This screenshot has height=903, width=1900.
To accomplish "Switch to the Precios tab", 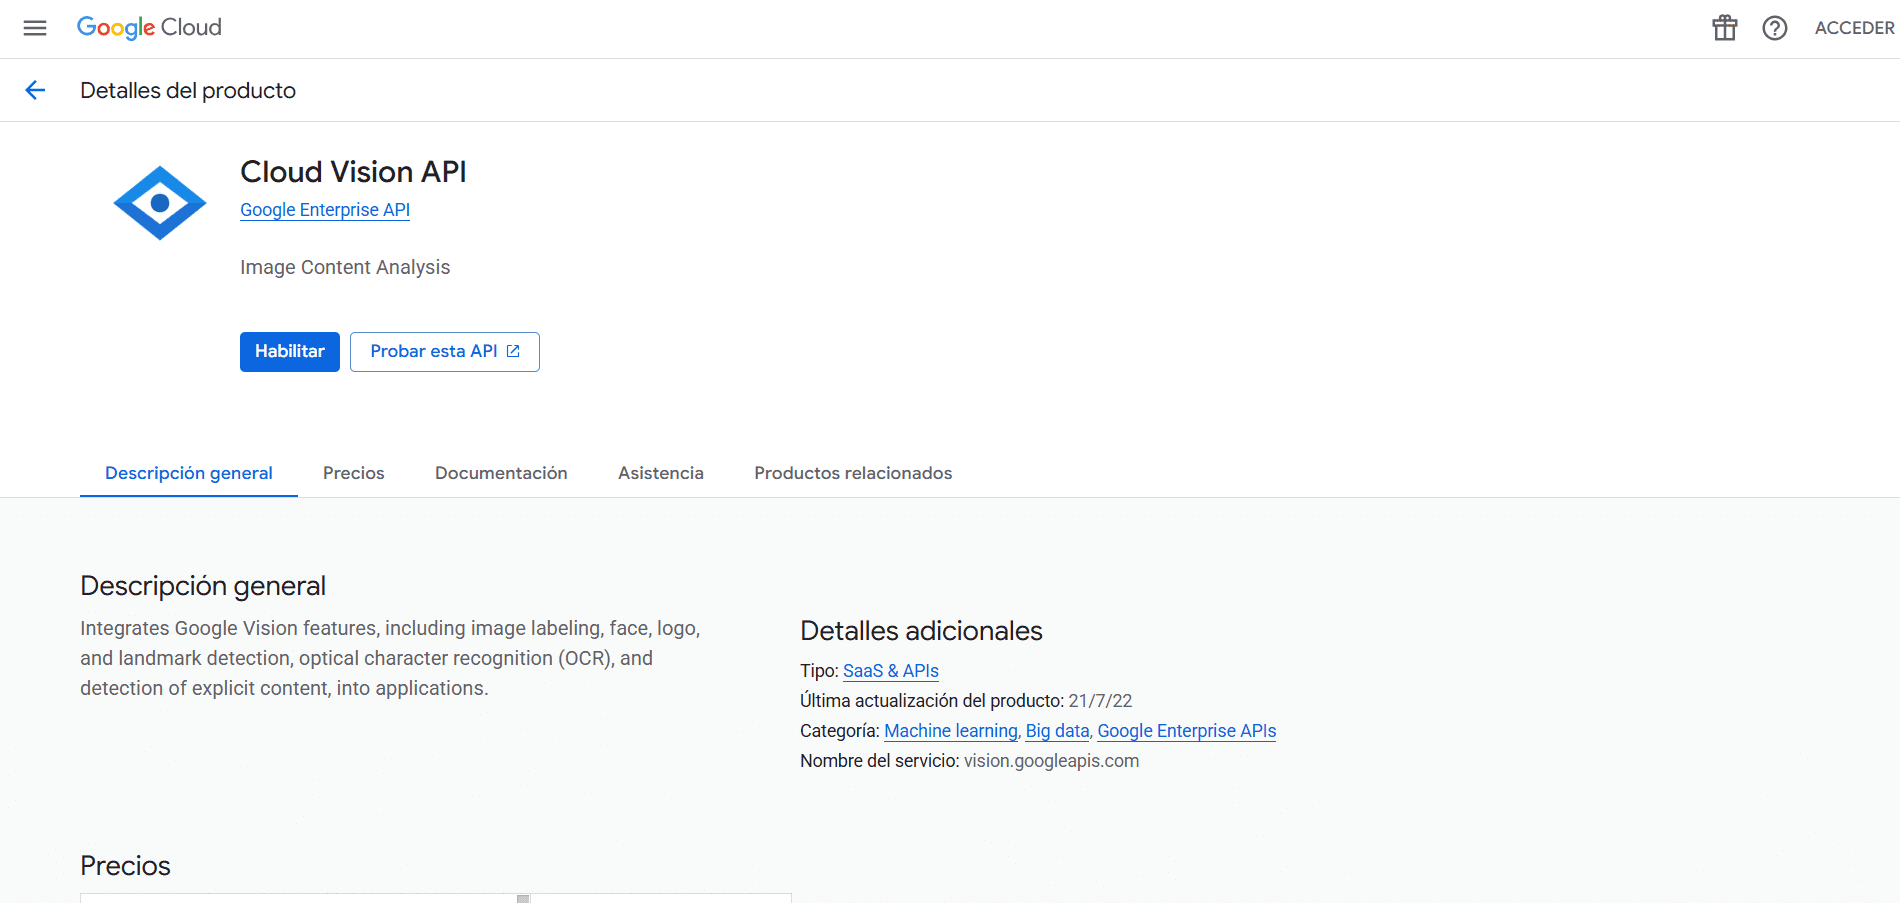I will 353,472.
